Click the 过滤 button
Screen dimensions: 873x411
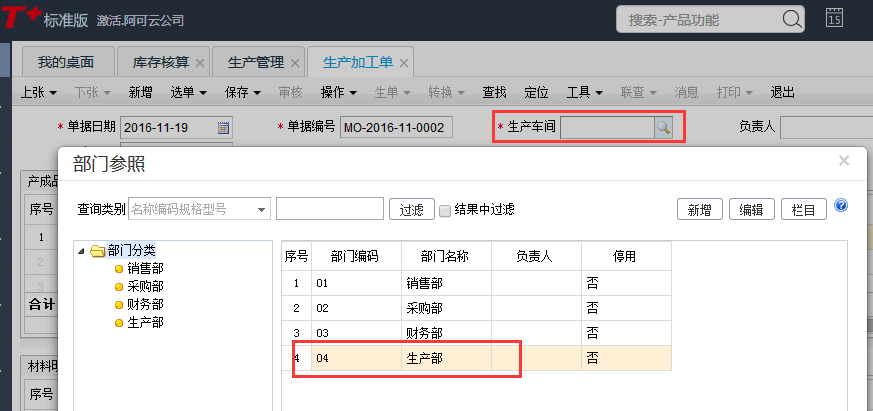coord(411,209)
